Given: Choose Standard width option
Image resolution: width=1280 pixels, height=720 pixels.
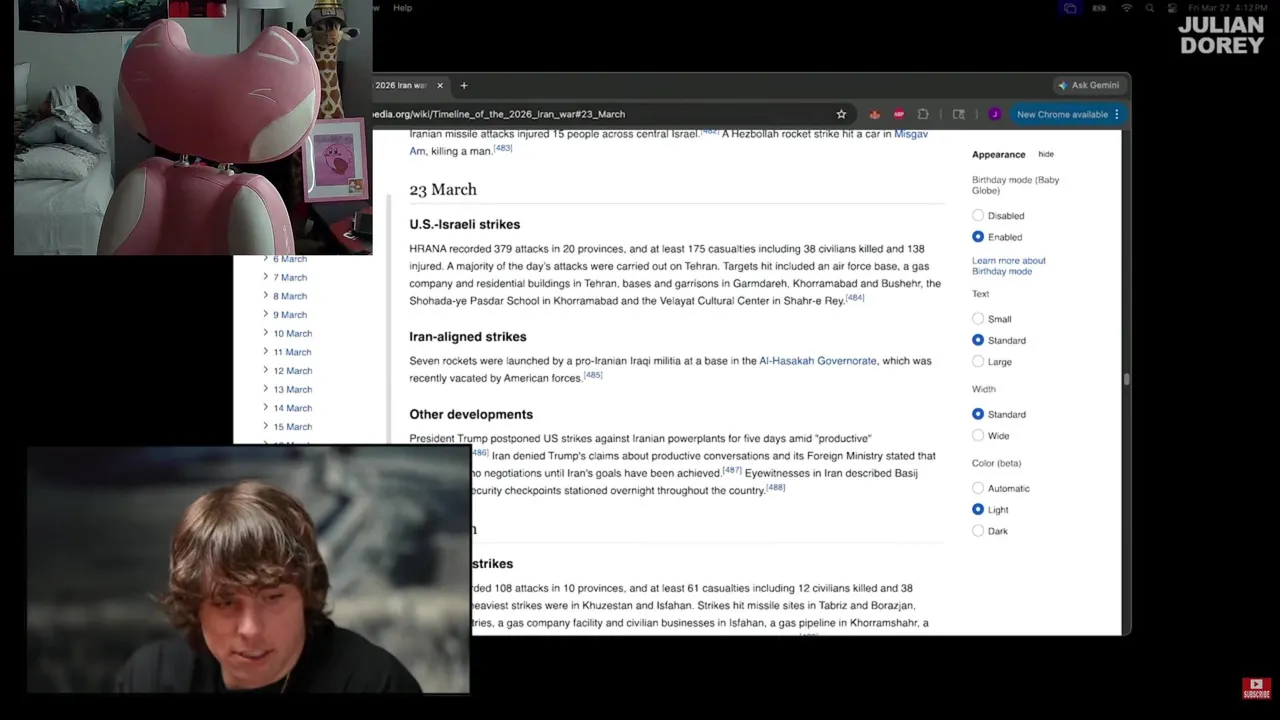Looking at the screenshot, I should 978,414.
